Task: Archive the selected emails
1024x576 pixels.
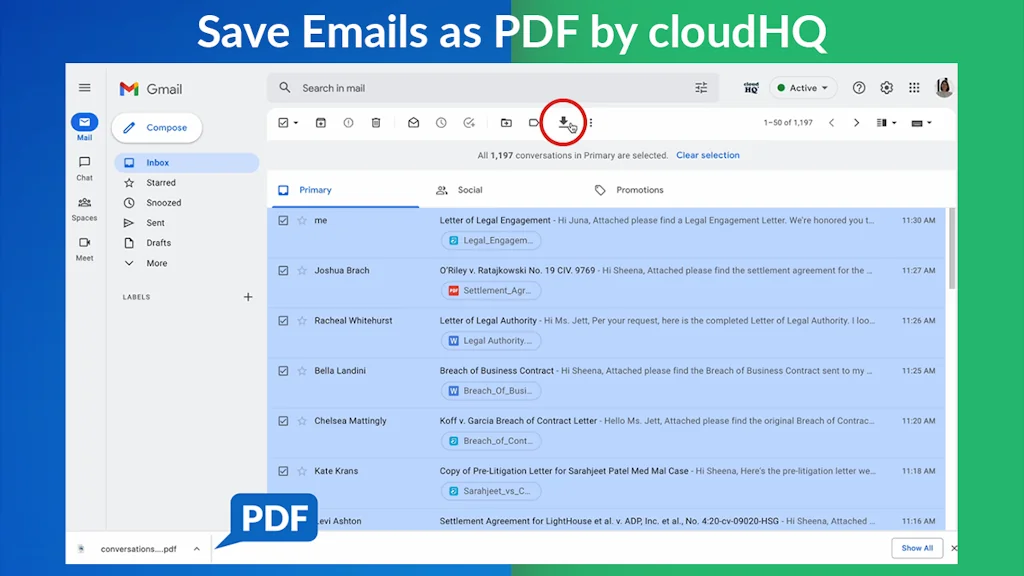Action: pos(321,122)
